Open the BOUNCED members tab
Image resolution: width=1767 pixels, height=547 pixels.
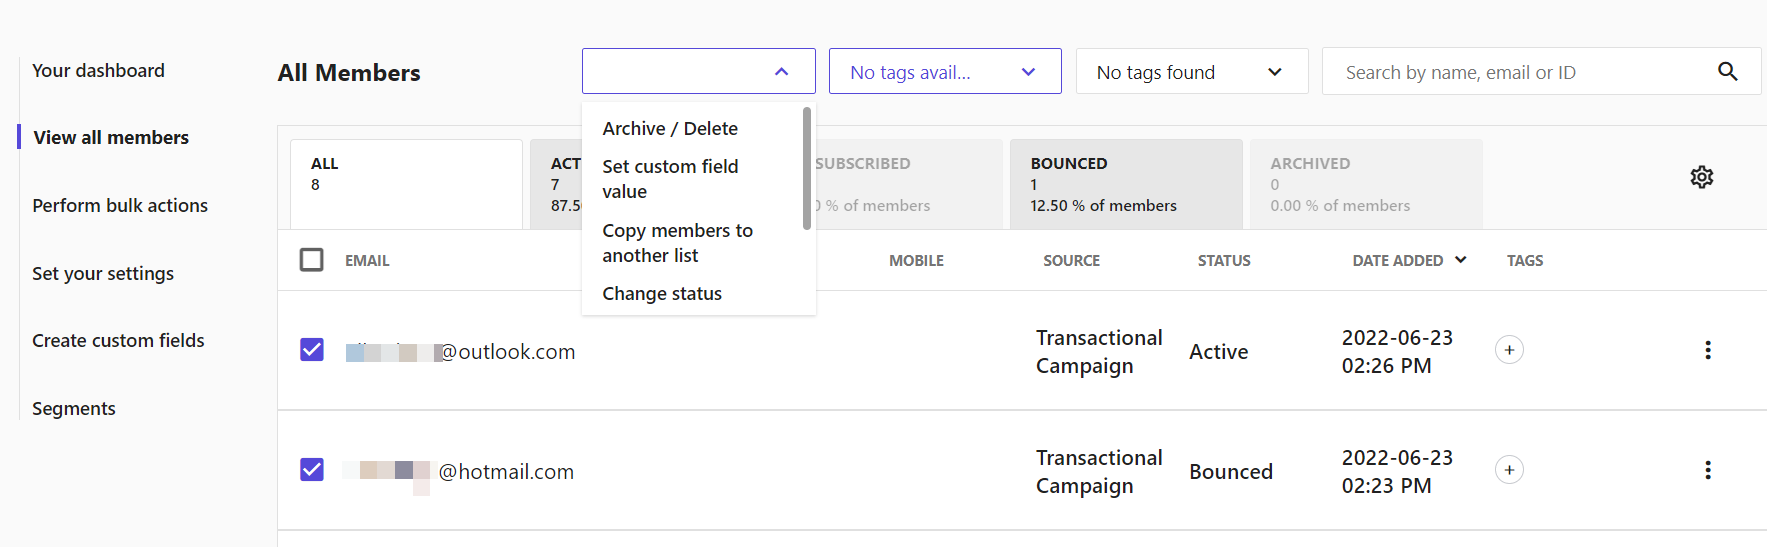(1126, 184)
